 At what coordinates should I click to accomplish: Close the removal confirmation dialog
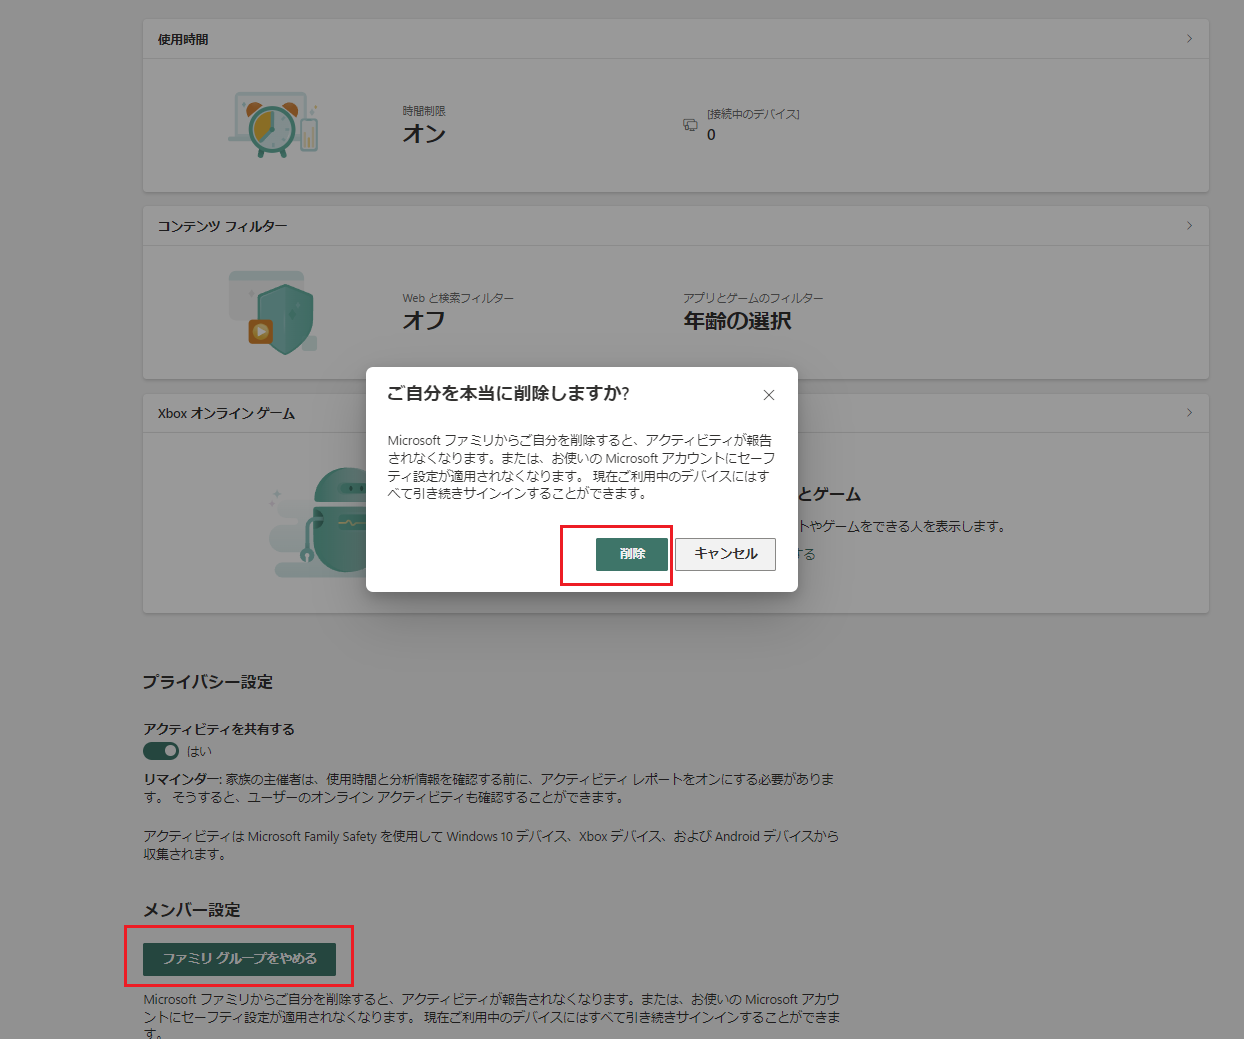(769, 395)
